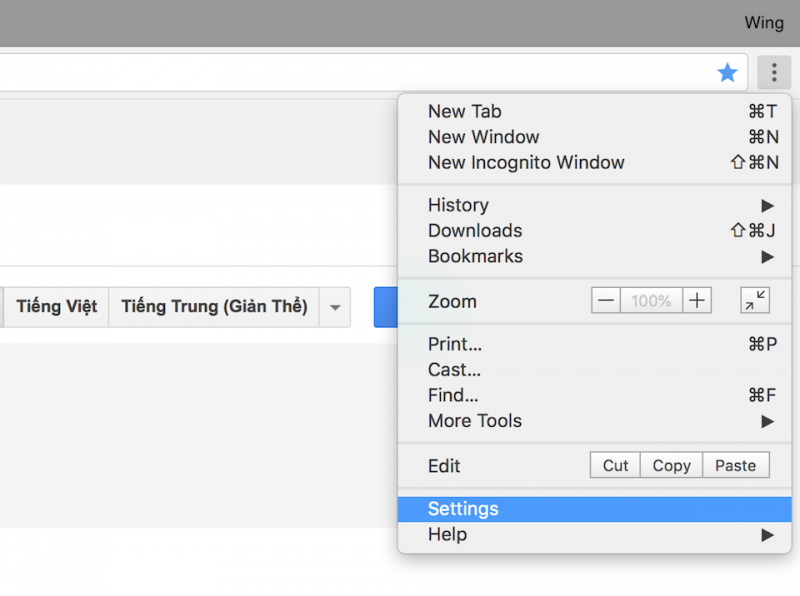
Task: Click in the address bar field
Action: pyautogui.click(x=350, y=72)
